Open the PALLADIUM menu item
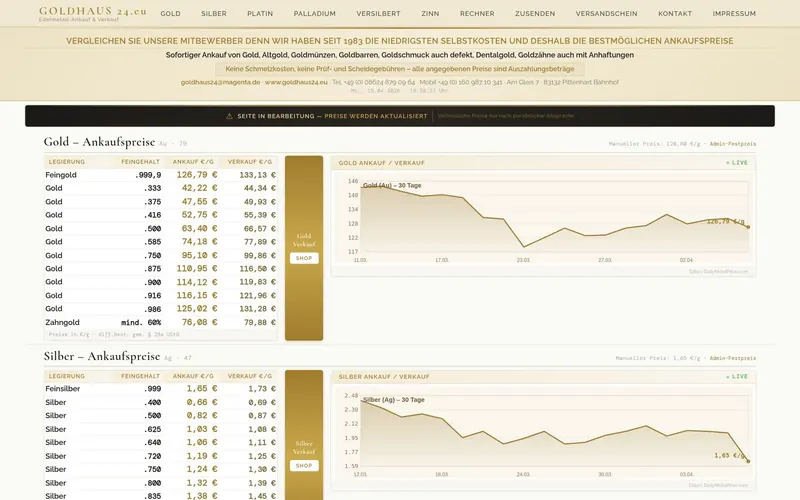Screen dimensions: 800x500 (314, 14)
